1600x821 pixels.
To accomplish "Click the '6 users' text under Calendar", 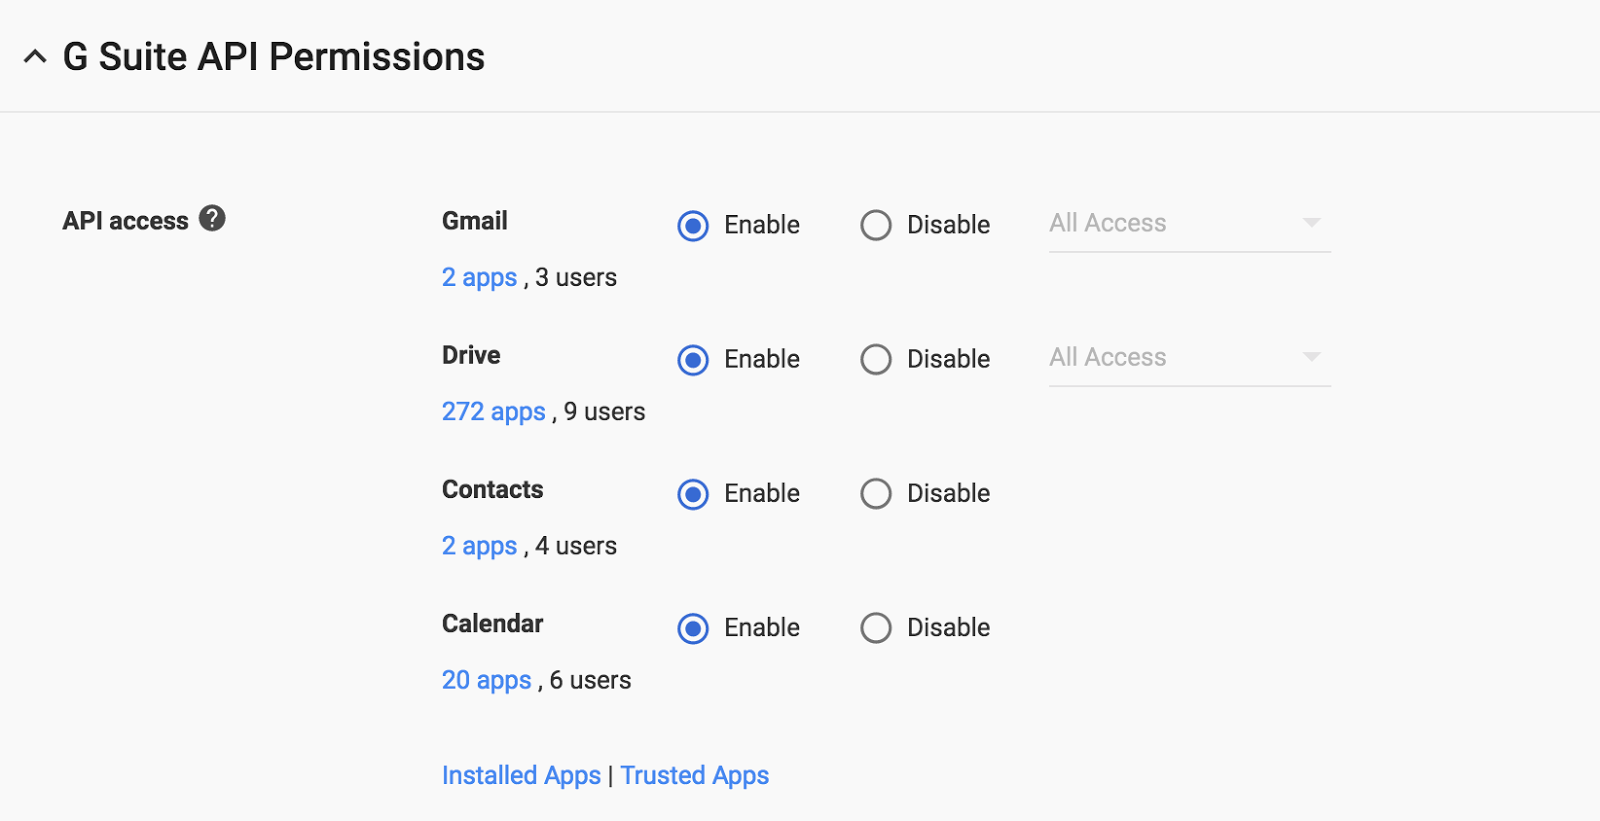I will pyautogui.click(x=591, y=680).
